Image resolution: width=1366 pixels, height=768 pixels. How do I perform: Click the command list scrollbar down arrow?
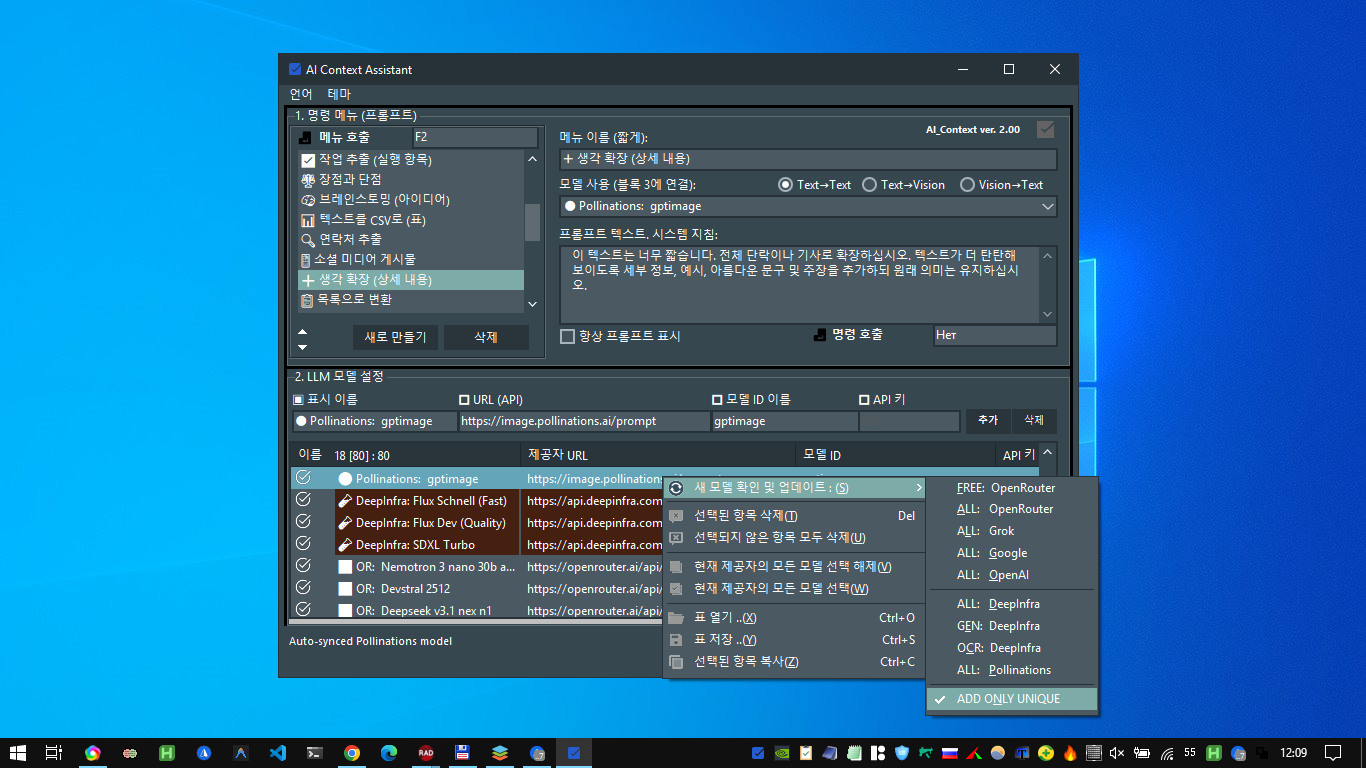[x=532, y=304]
